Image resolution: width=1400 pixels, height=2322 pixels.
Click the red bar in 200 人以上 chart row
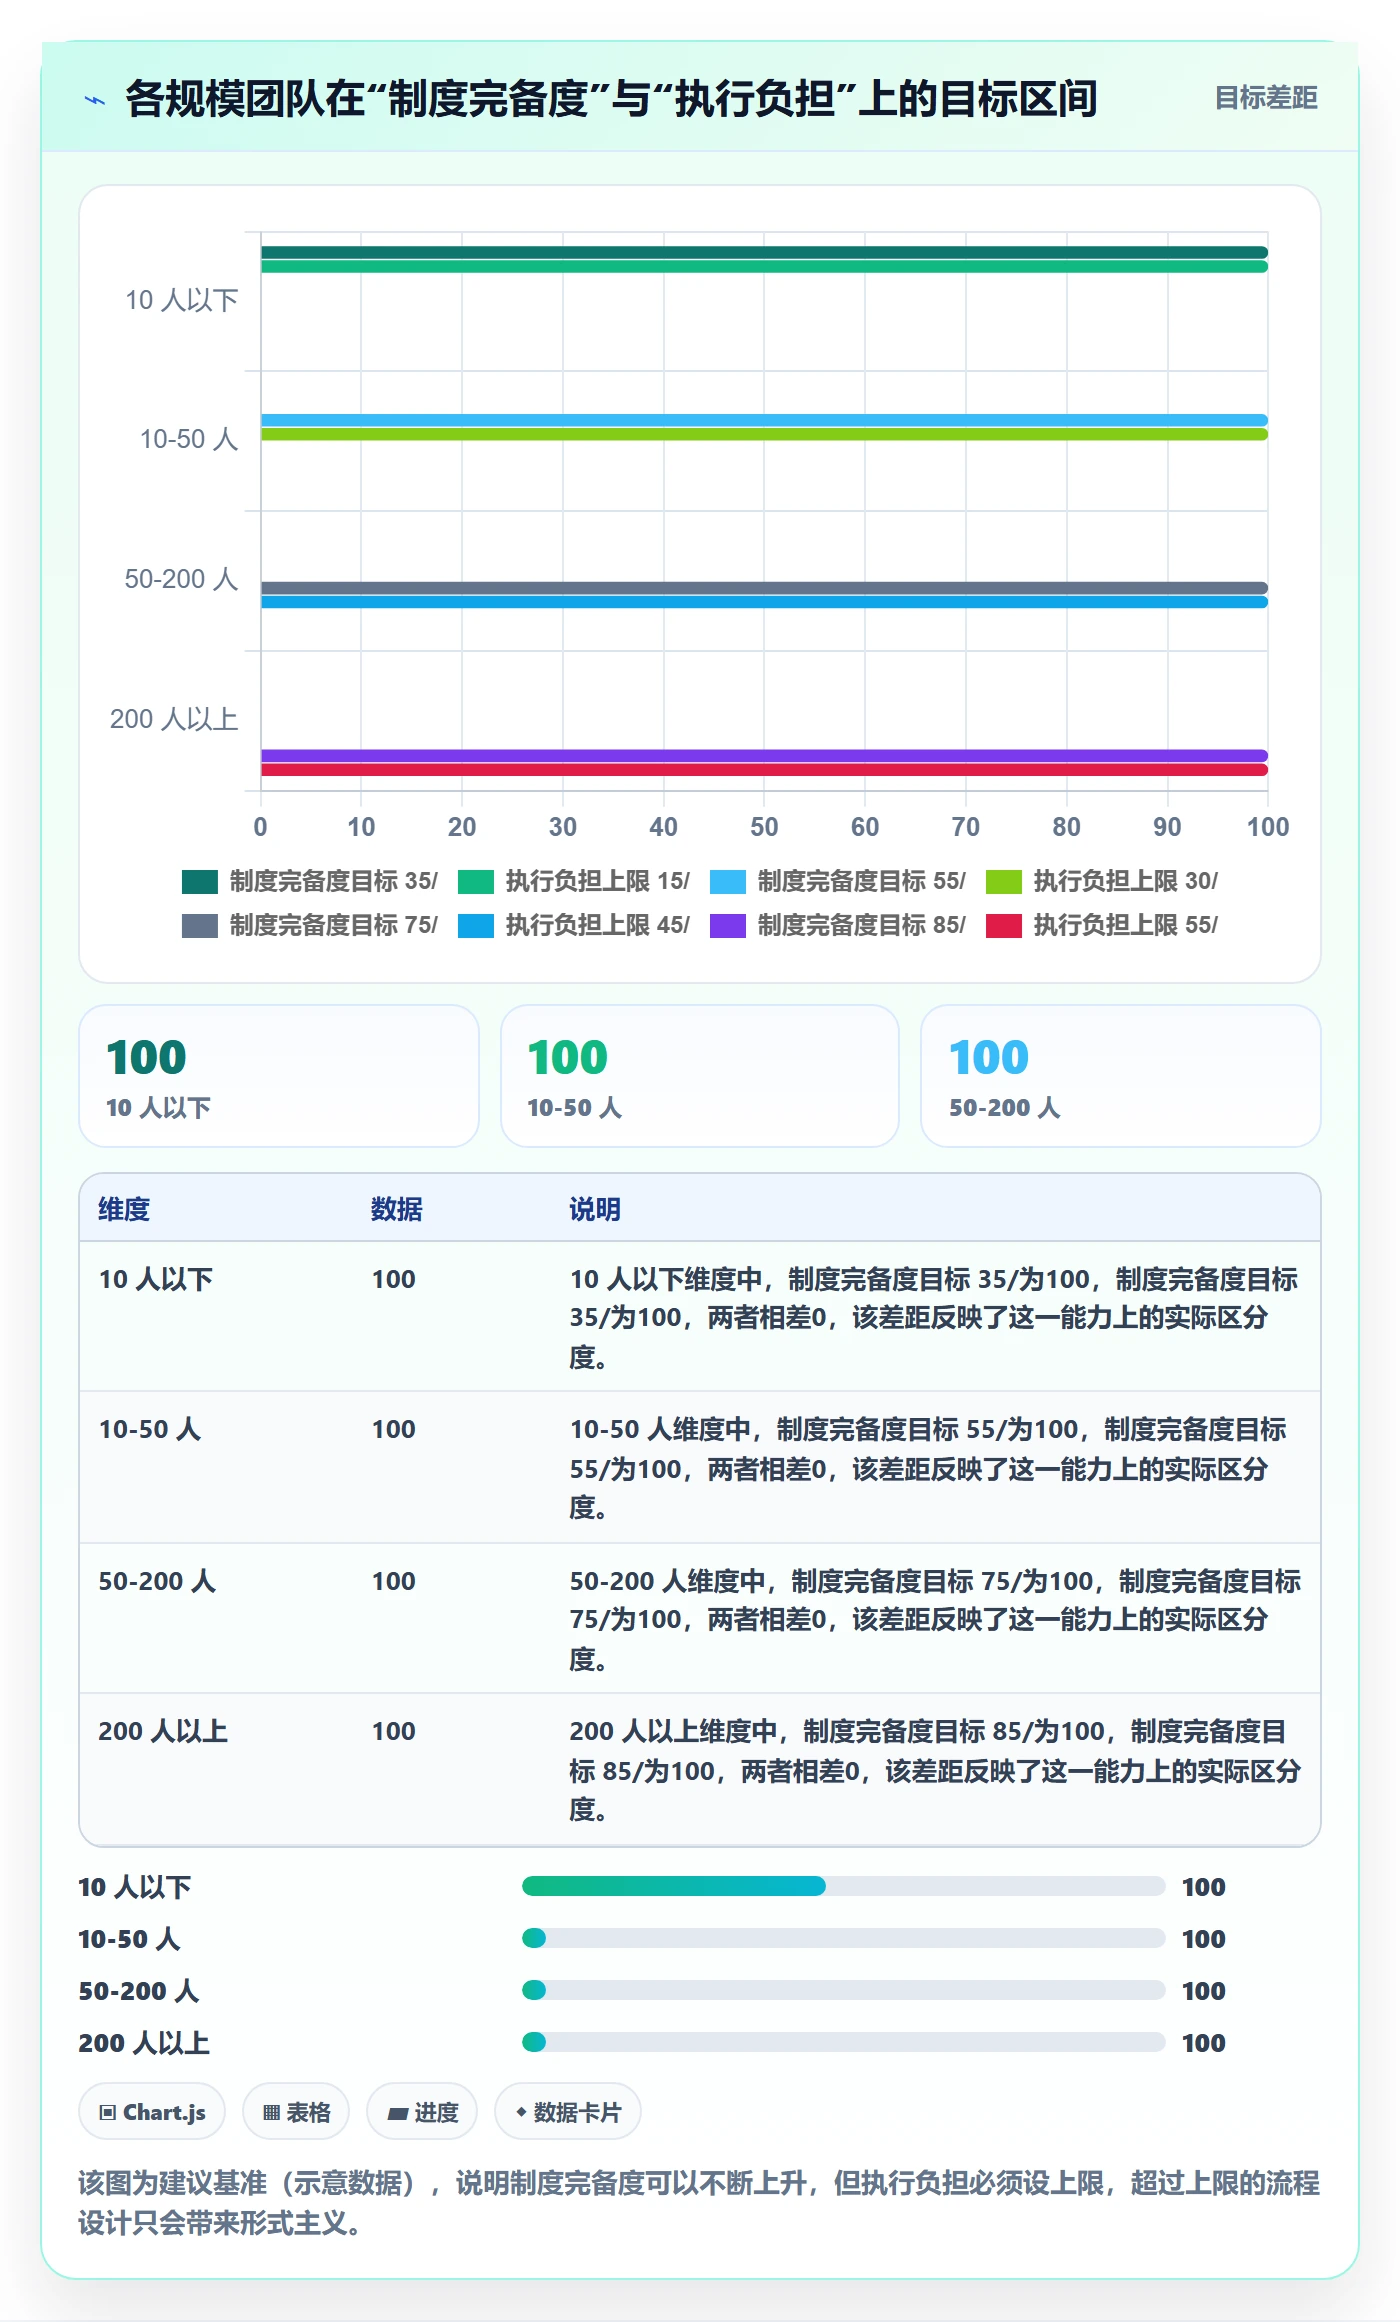coord(764,770)
